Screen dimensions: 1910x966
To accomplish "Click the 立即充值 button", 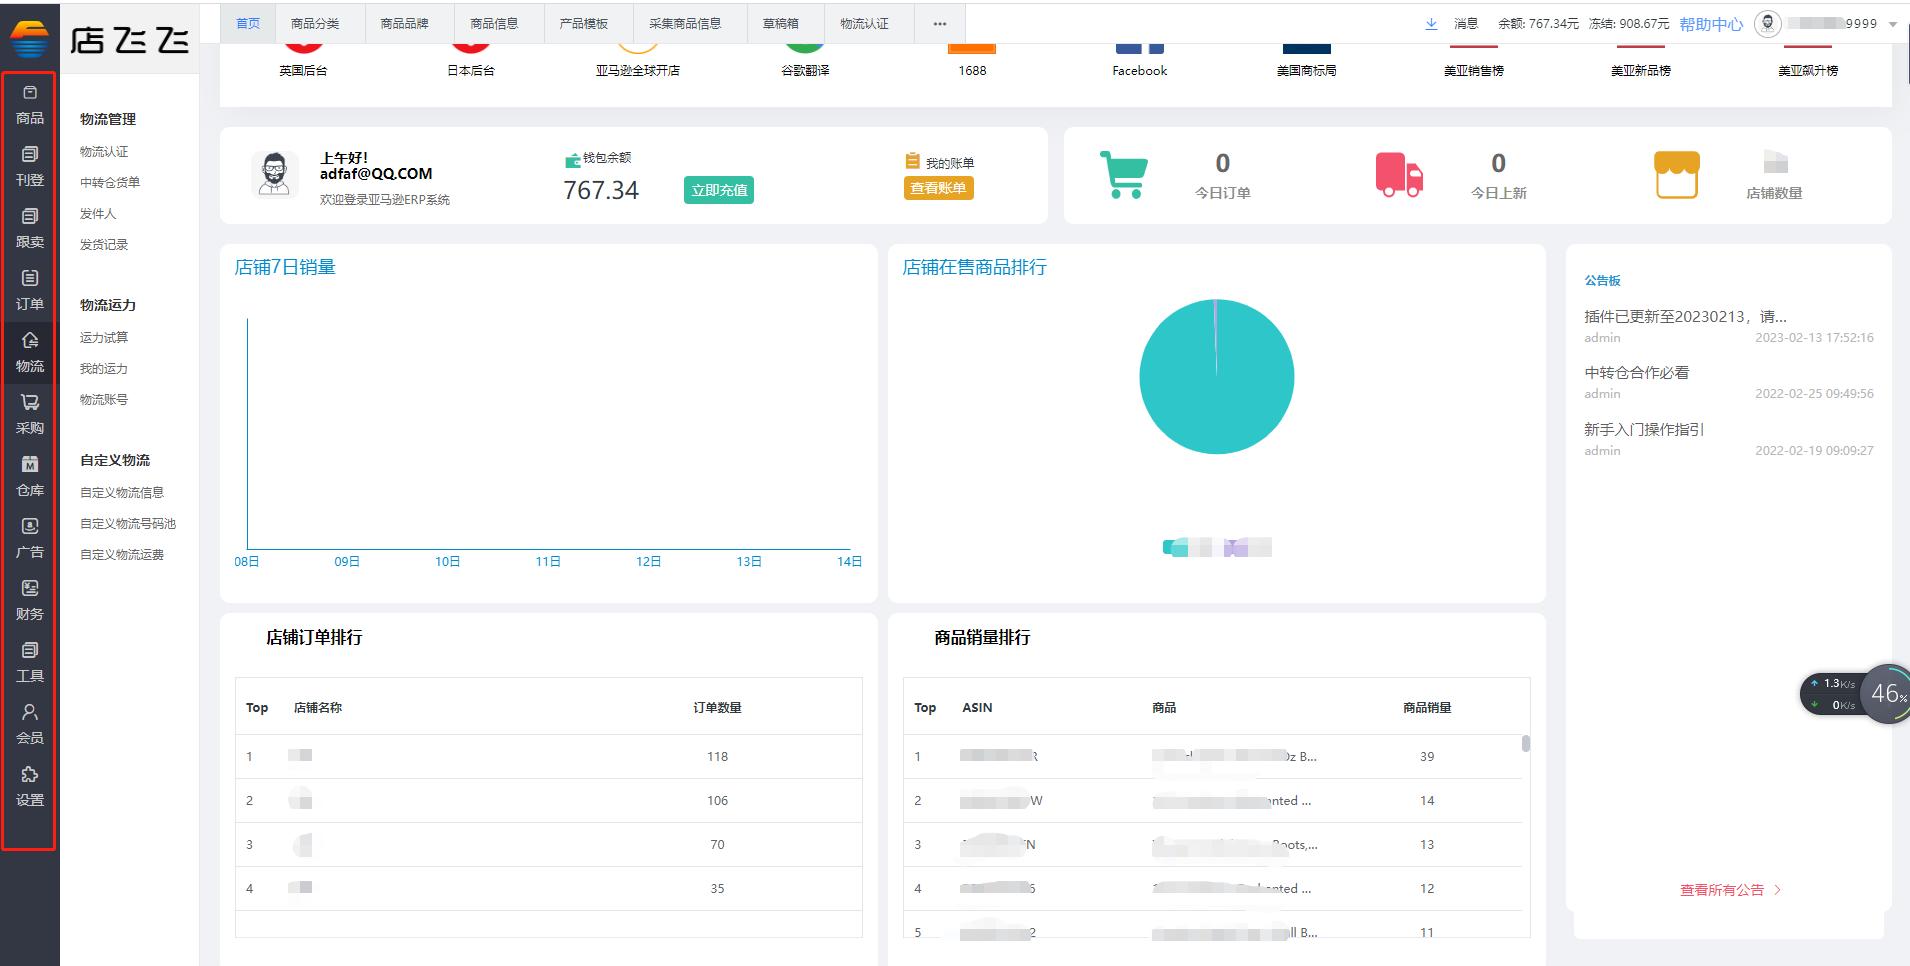I will pos(719,190).
